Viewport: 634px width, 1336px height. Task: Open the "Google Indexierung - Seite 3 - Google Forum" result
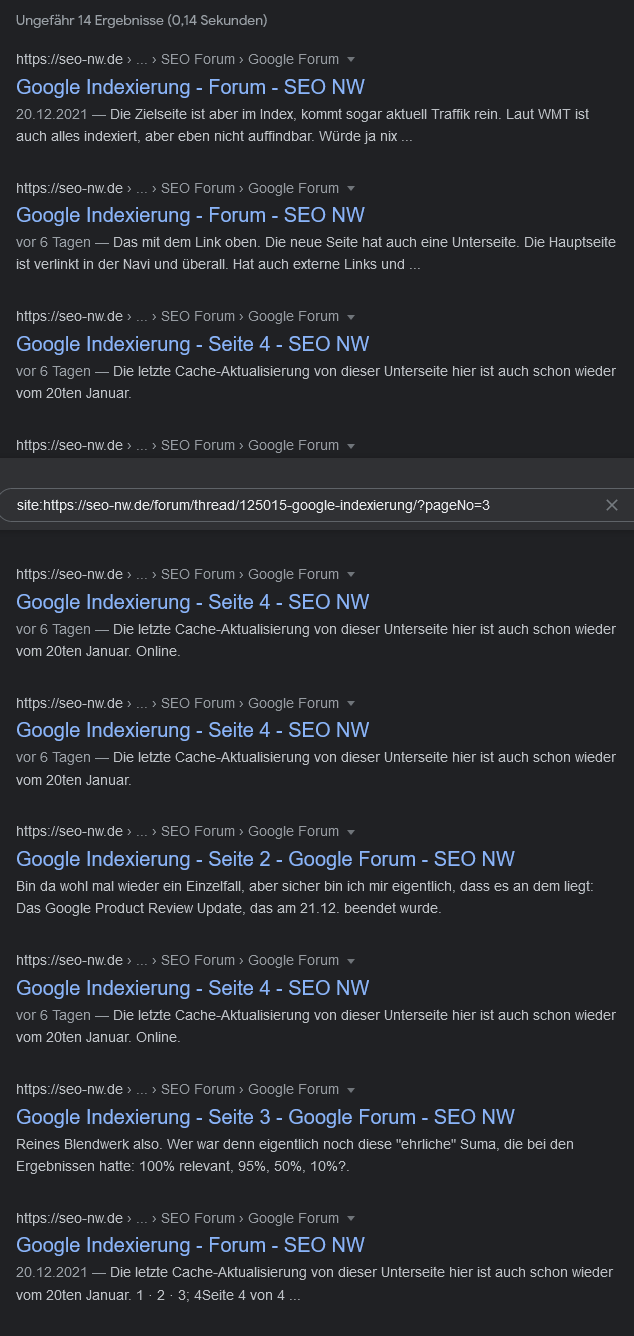tap(265, 1117)
